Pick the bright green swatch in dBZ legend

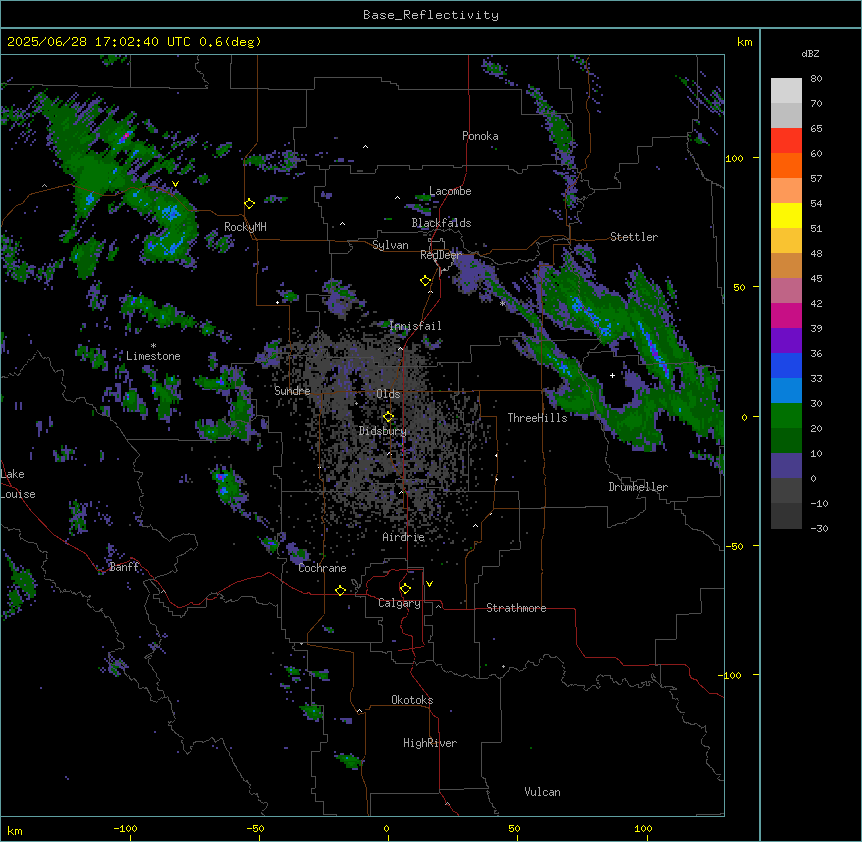point(786,416)
